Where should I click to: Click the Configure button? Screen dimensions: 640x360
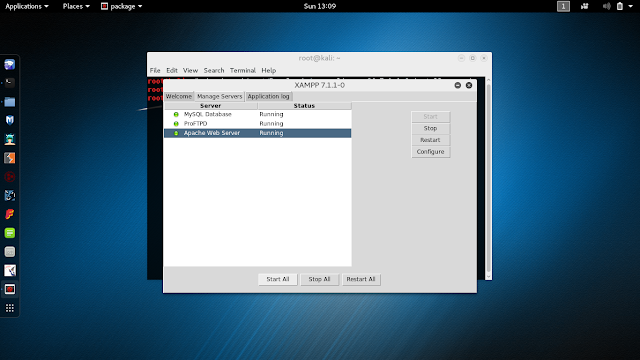[430, 152]
